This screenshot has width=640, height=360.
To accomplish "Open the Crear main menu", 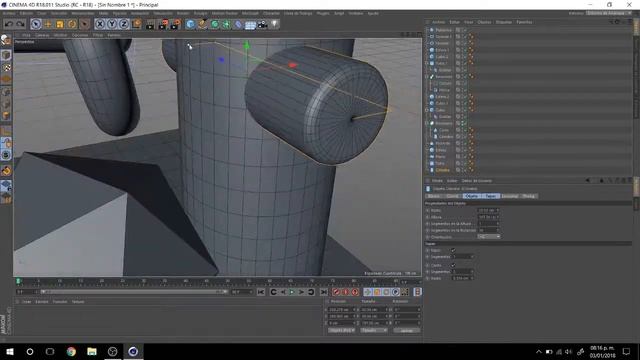I will coord(42,13).
